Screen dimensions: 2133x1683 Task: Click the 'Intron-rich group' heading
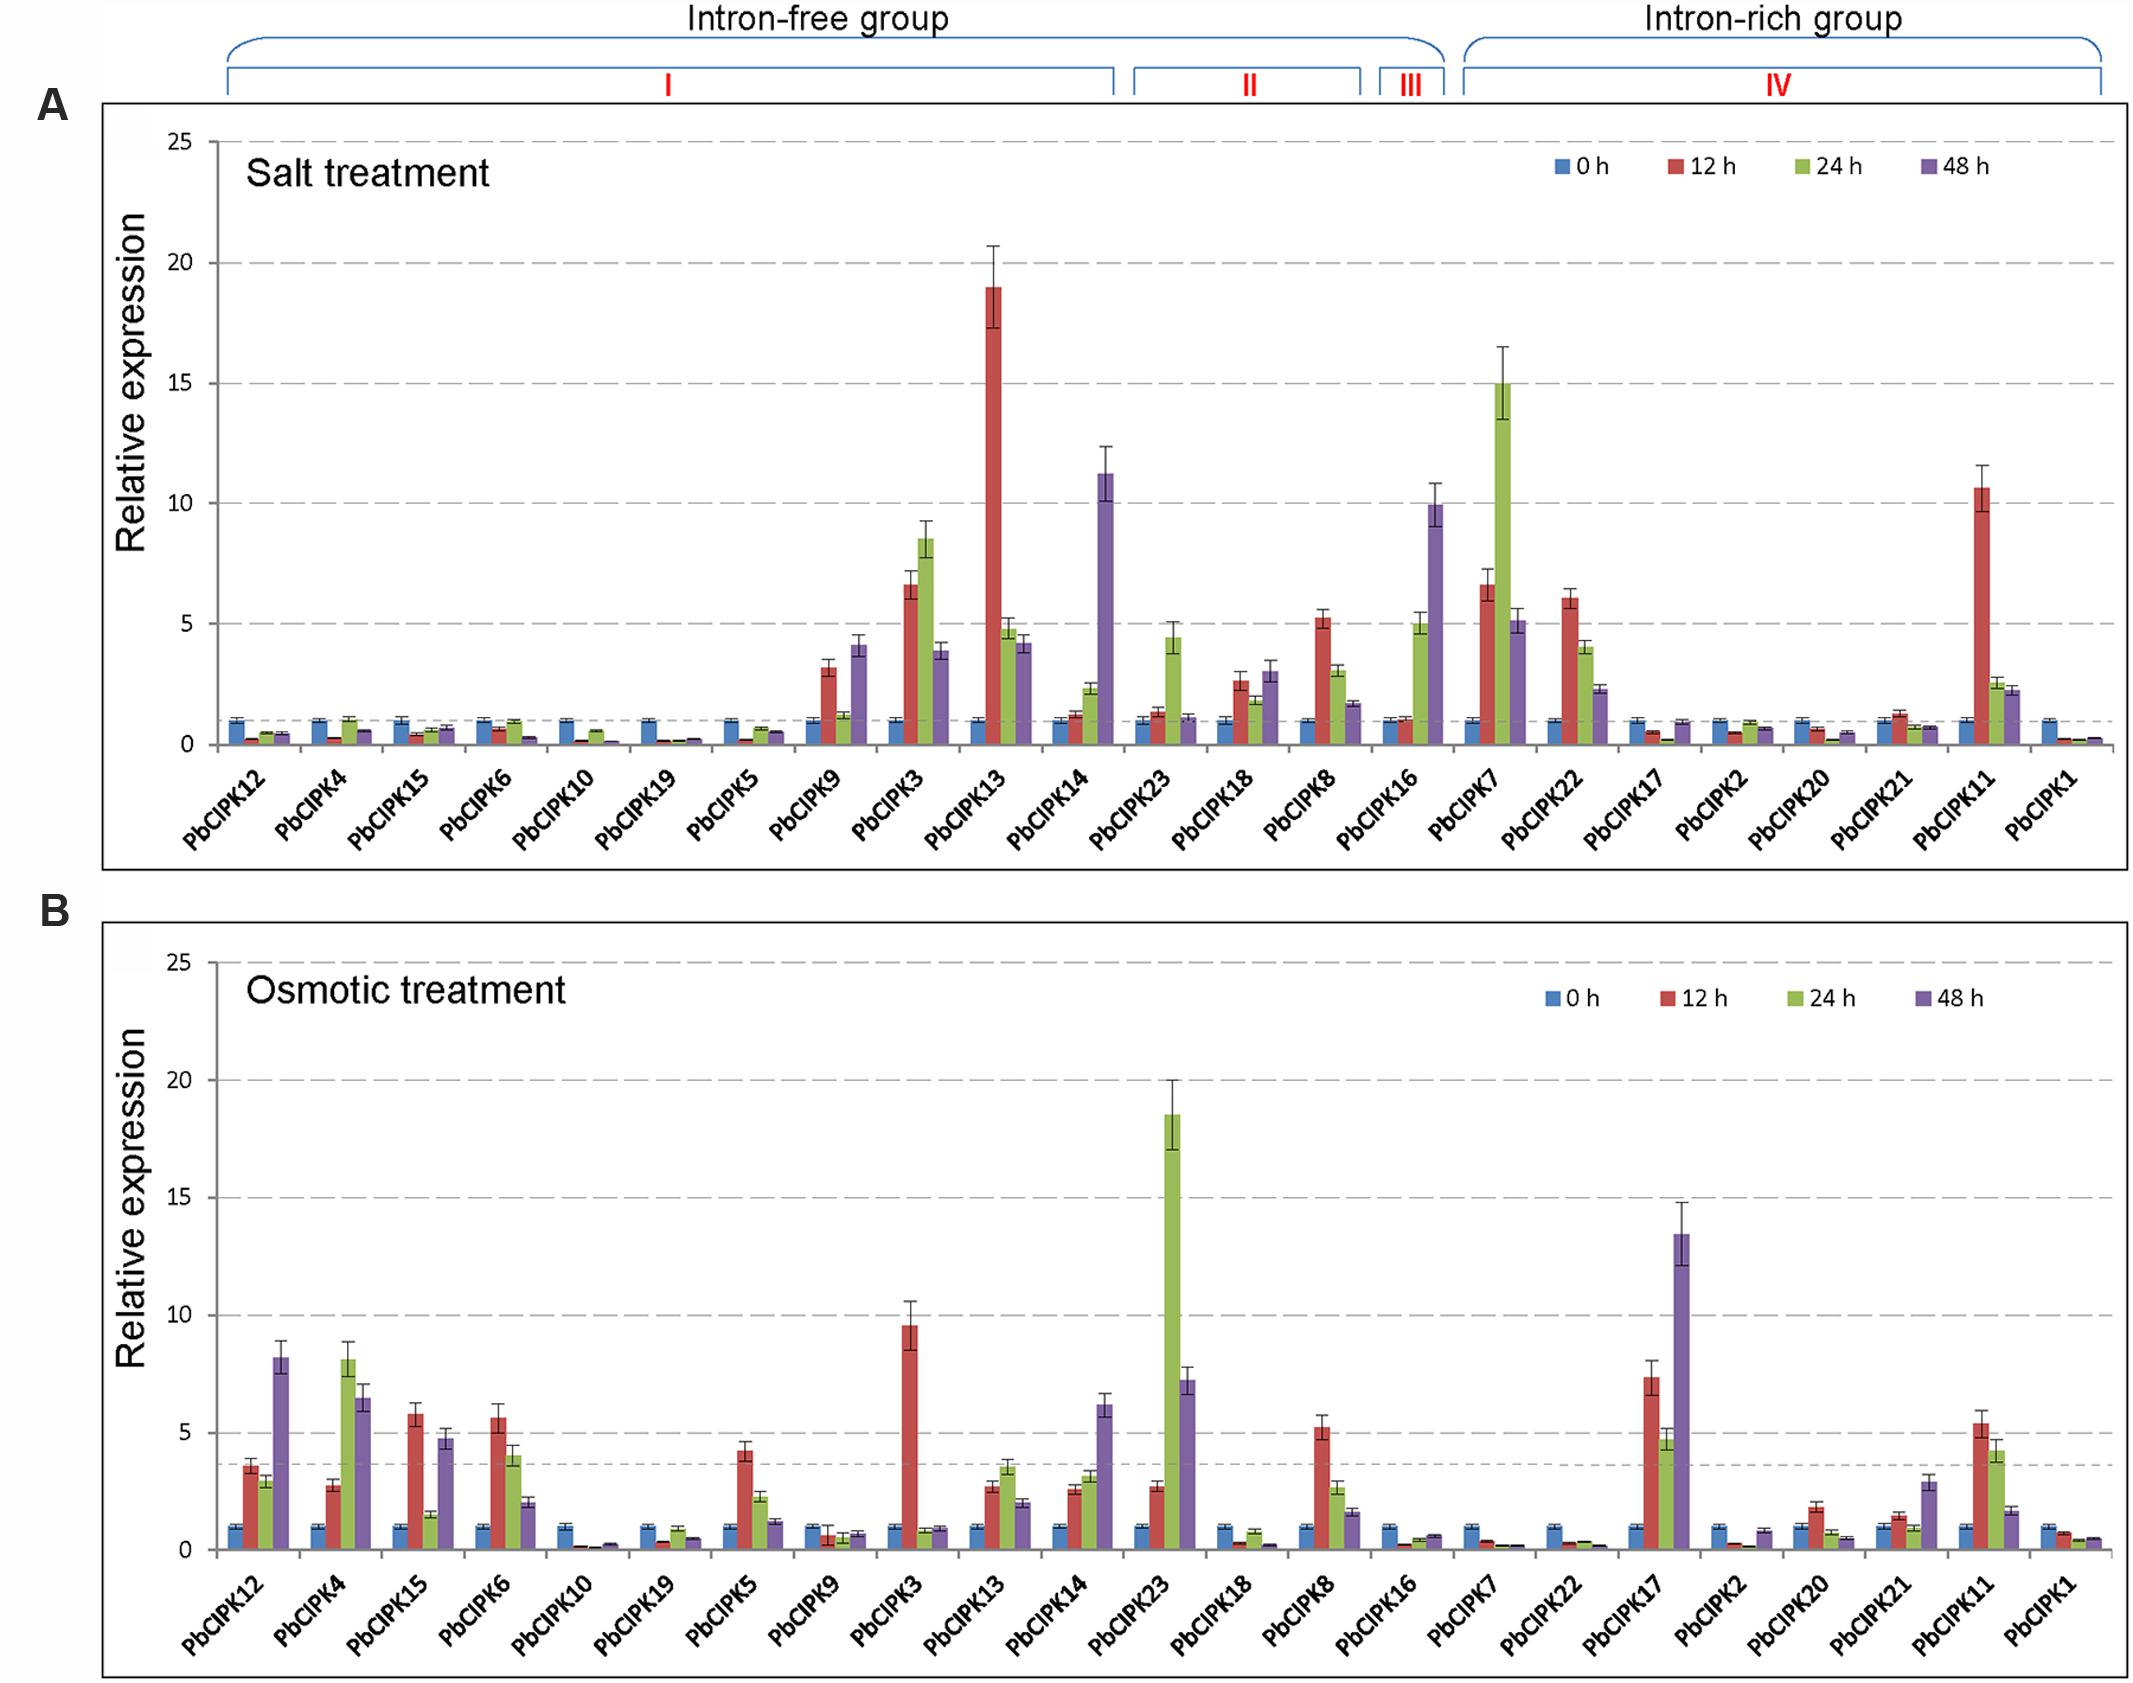(x=1773, y=18)
